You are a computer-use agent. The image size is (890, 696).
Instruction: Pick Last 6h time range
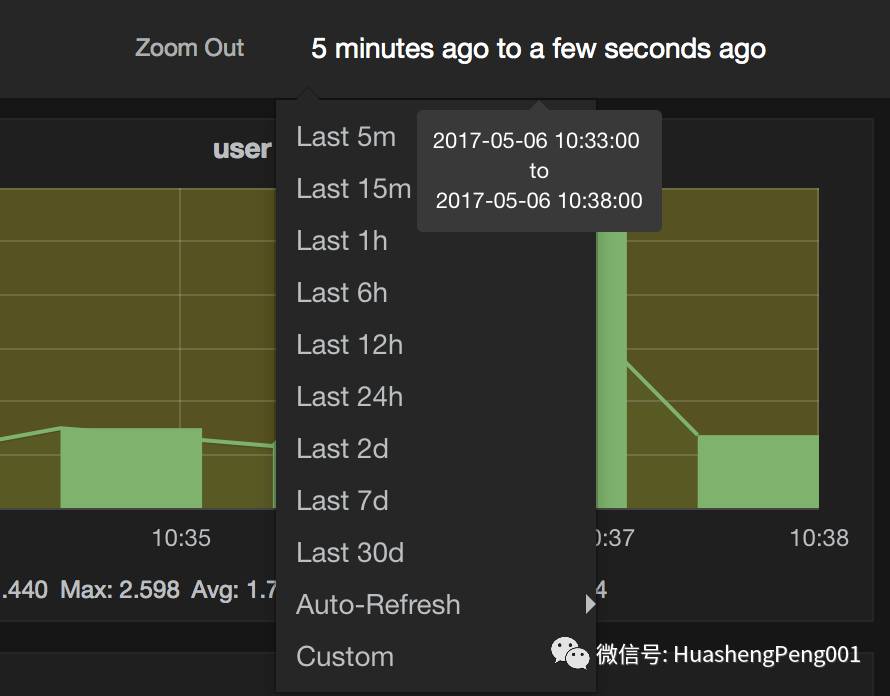[x=341, y=293]
